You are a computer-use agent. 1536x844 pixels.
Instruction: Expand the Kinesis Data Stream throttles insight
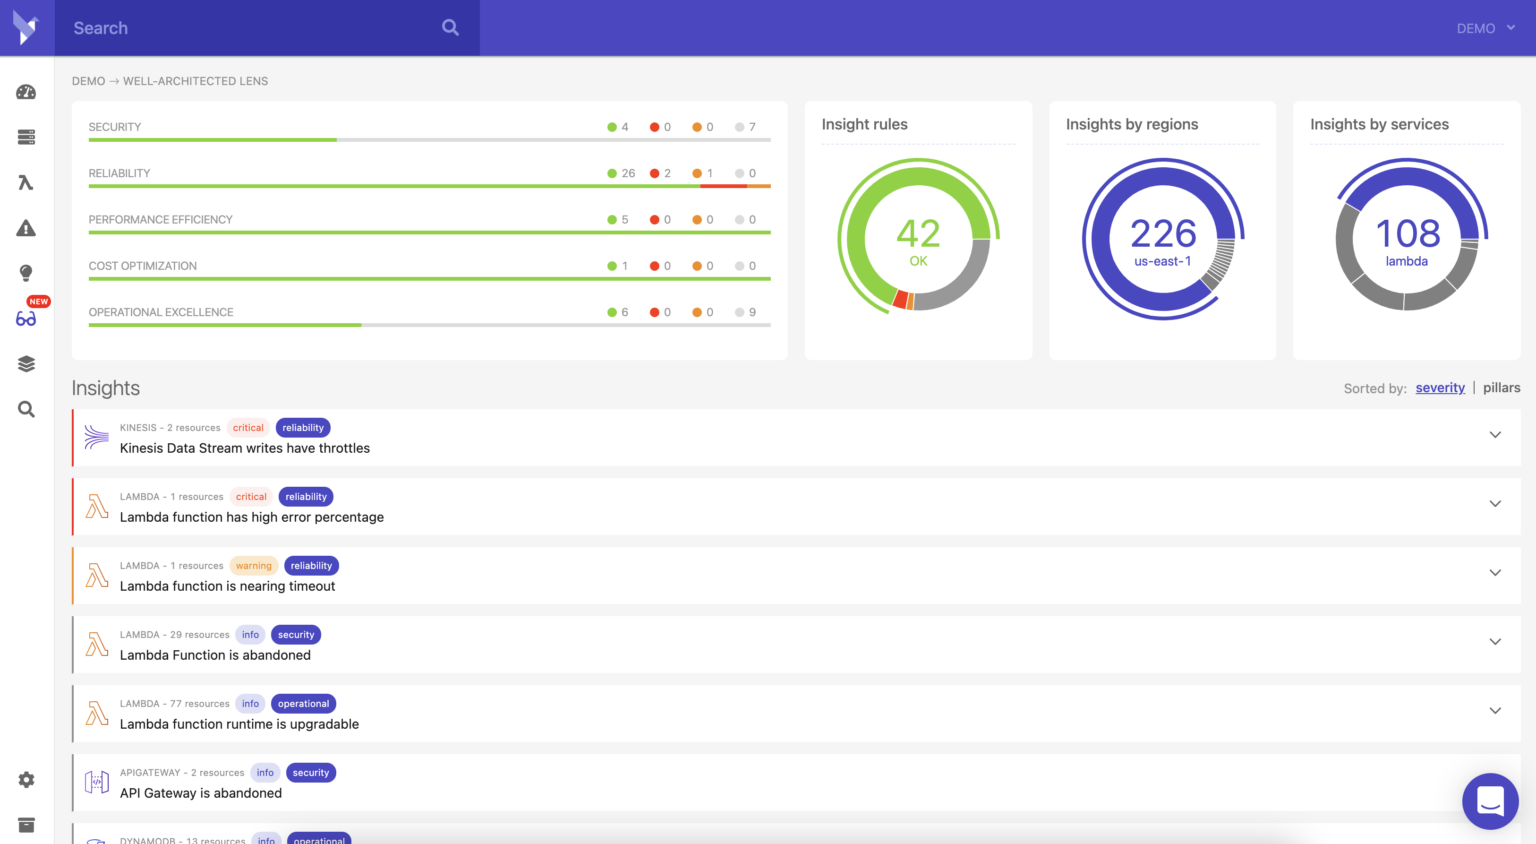click(1495, 435)
